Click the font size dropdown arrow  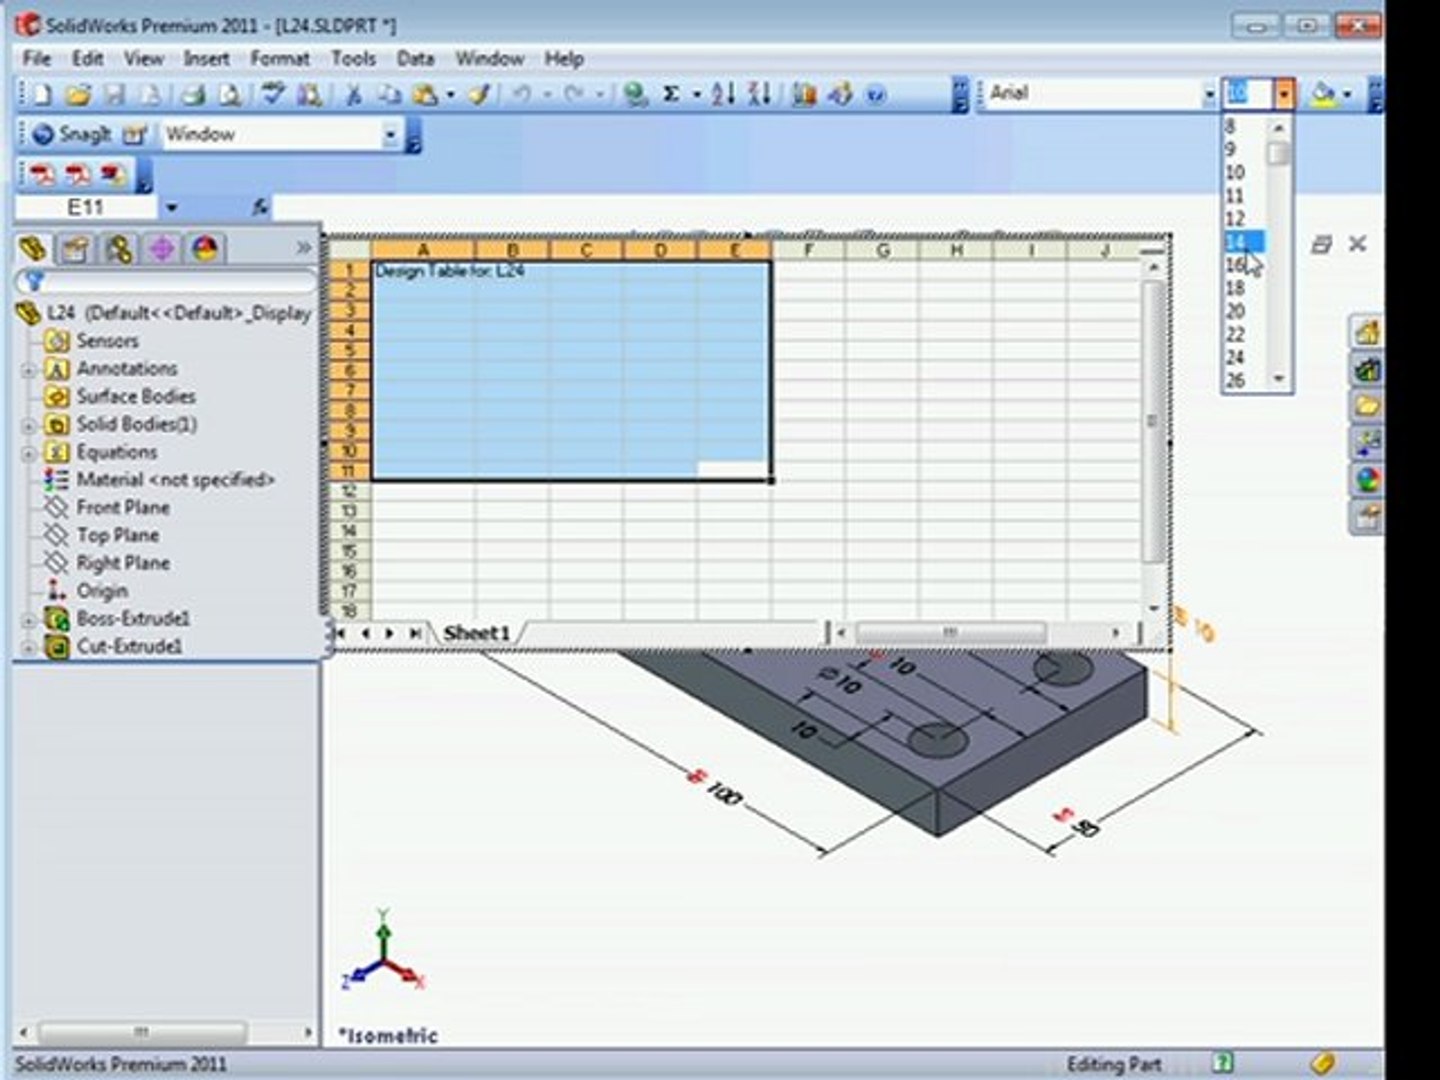click(x=1284, y=95)
